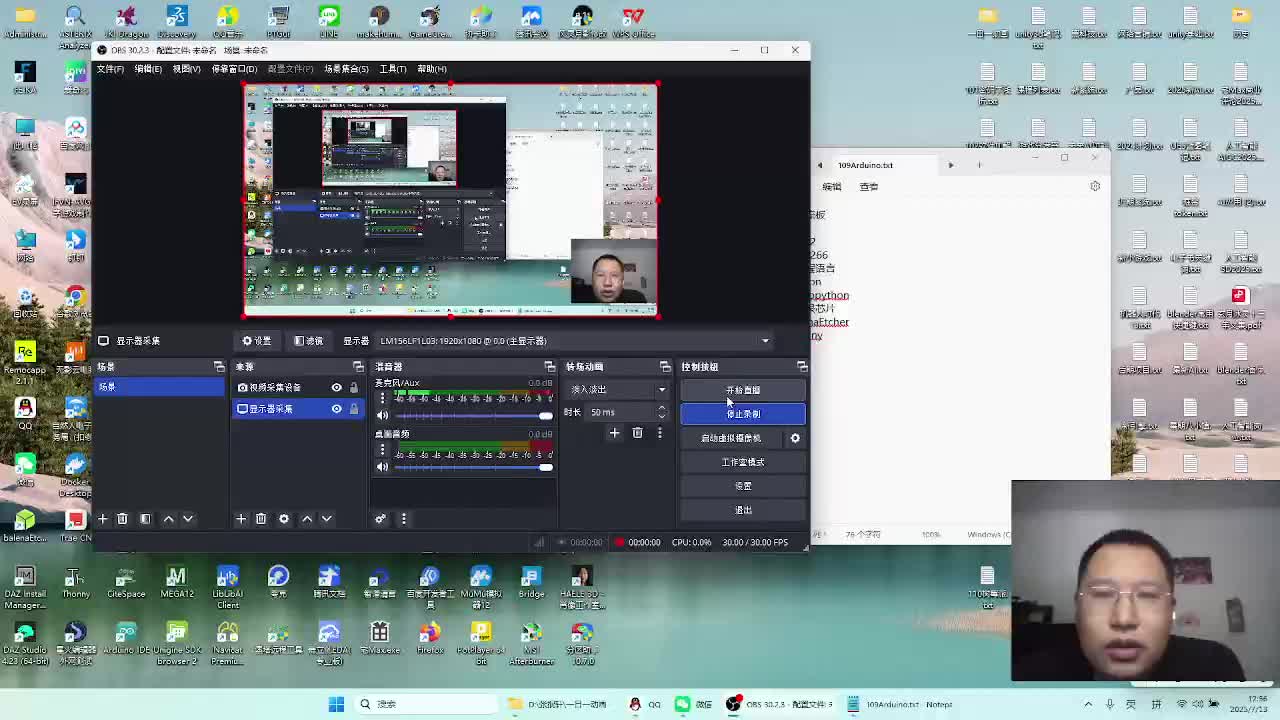Click the Exit button in controls
This screenshot has width=1280, height=720.
click(743, 510)
